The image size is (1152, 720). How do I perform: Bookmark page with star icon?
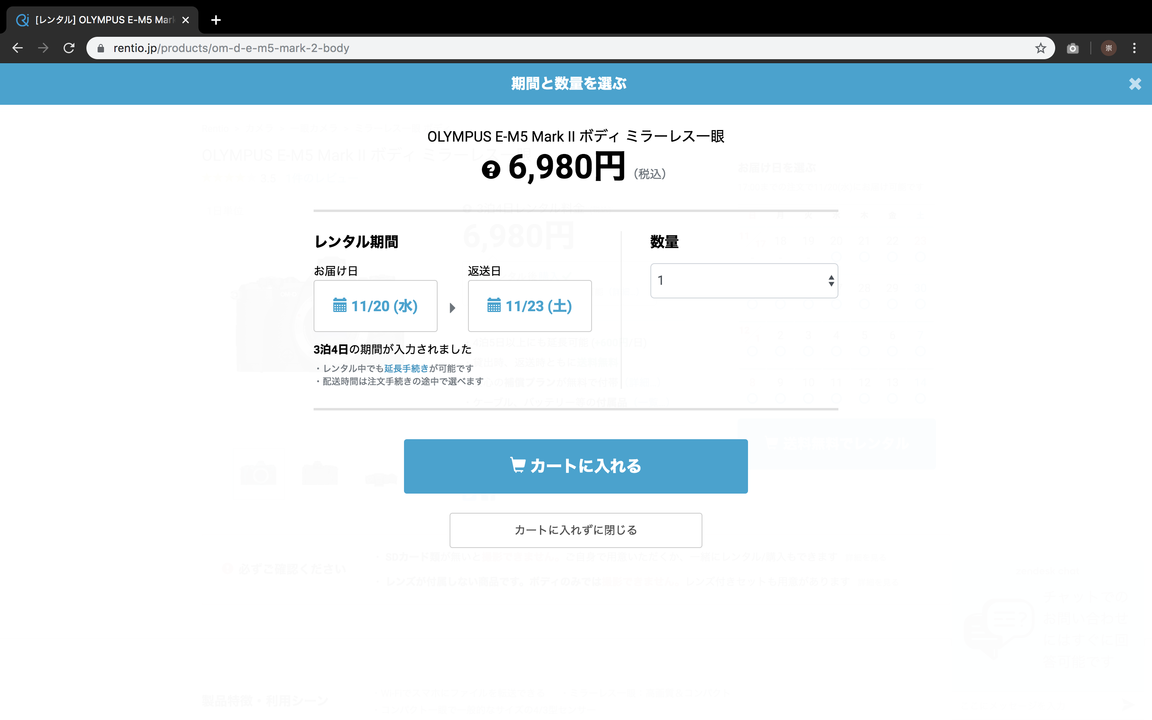click(x=1040, y=48)
